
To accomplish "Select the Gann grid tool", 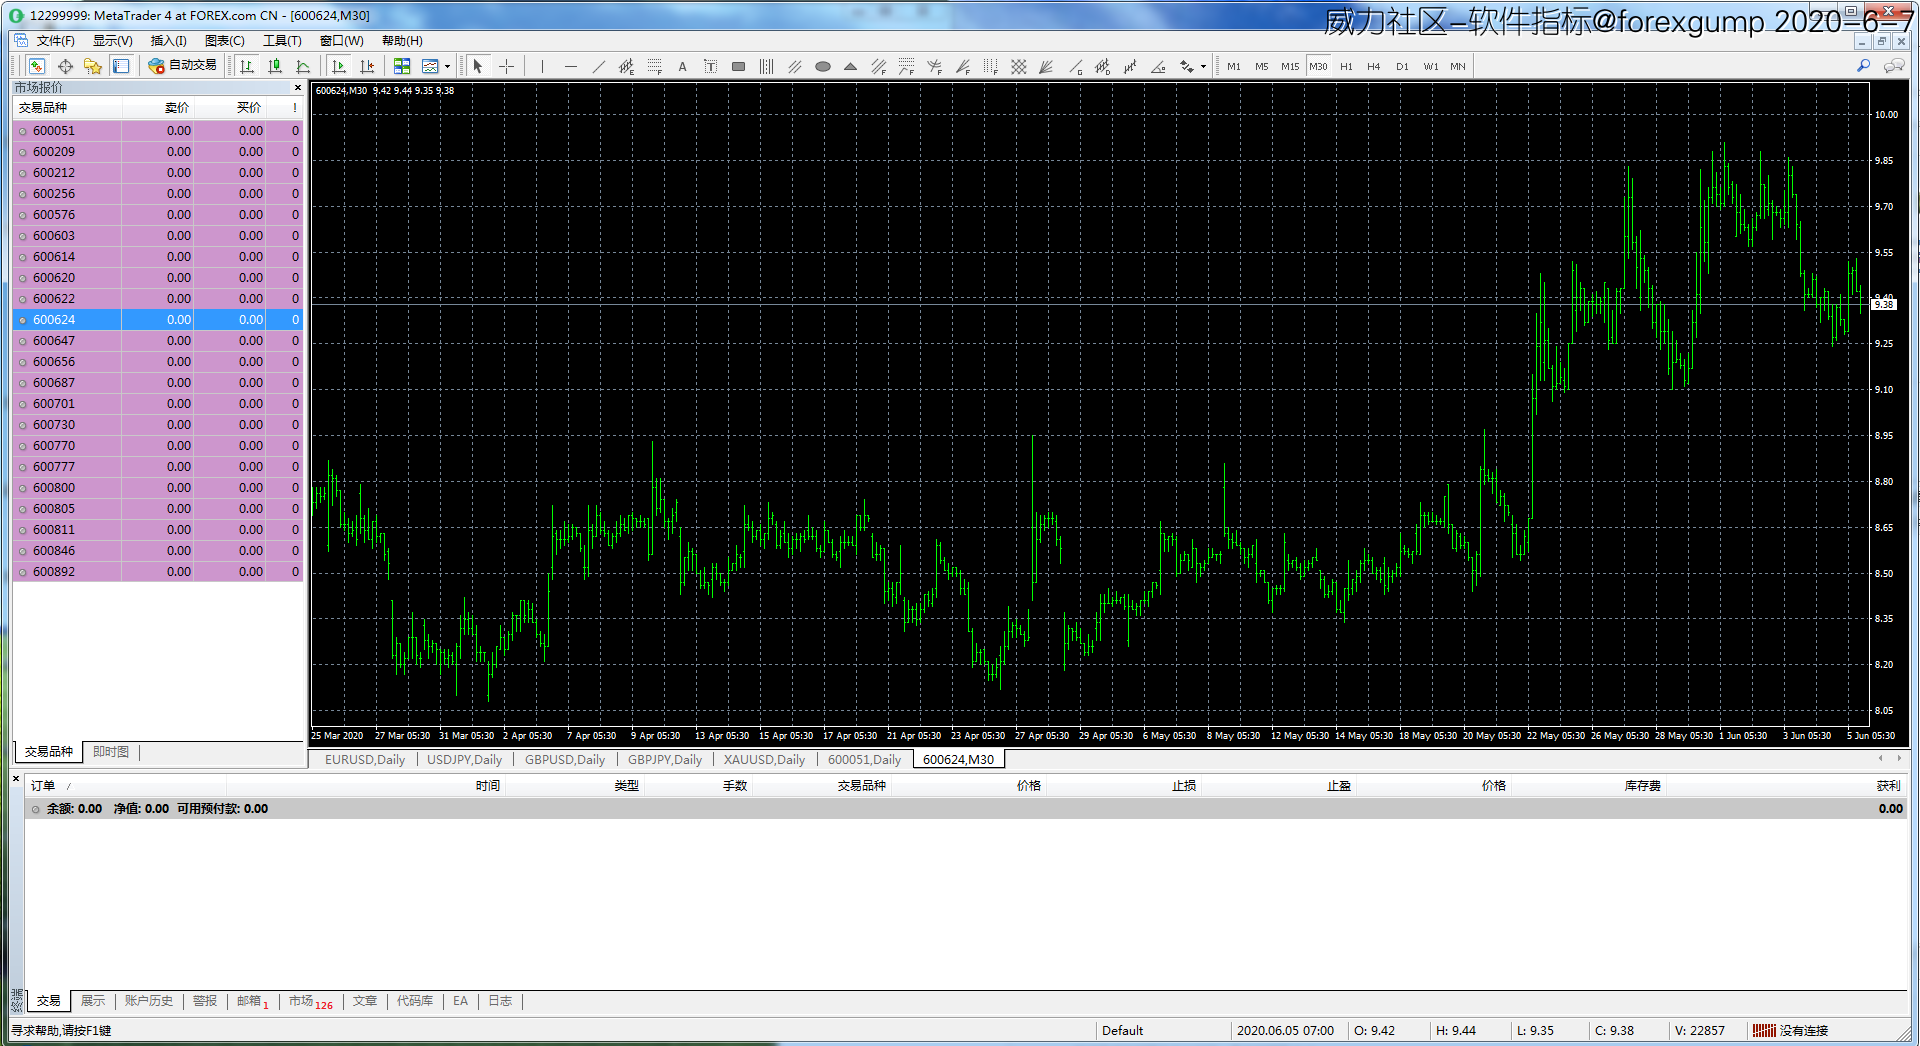I will coord(1018,66).
